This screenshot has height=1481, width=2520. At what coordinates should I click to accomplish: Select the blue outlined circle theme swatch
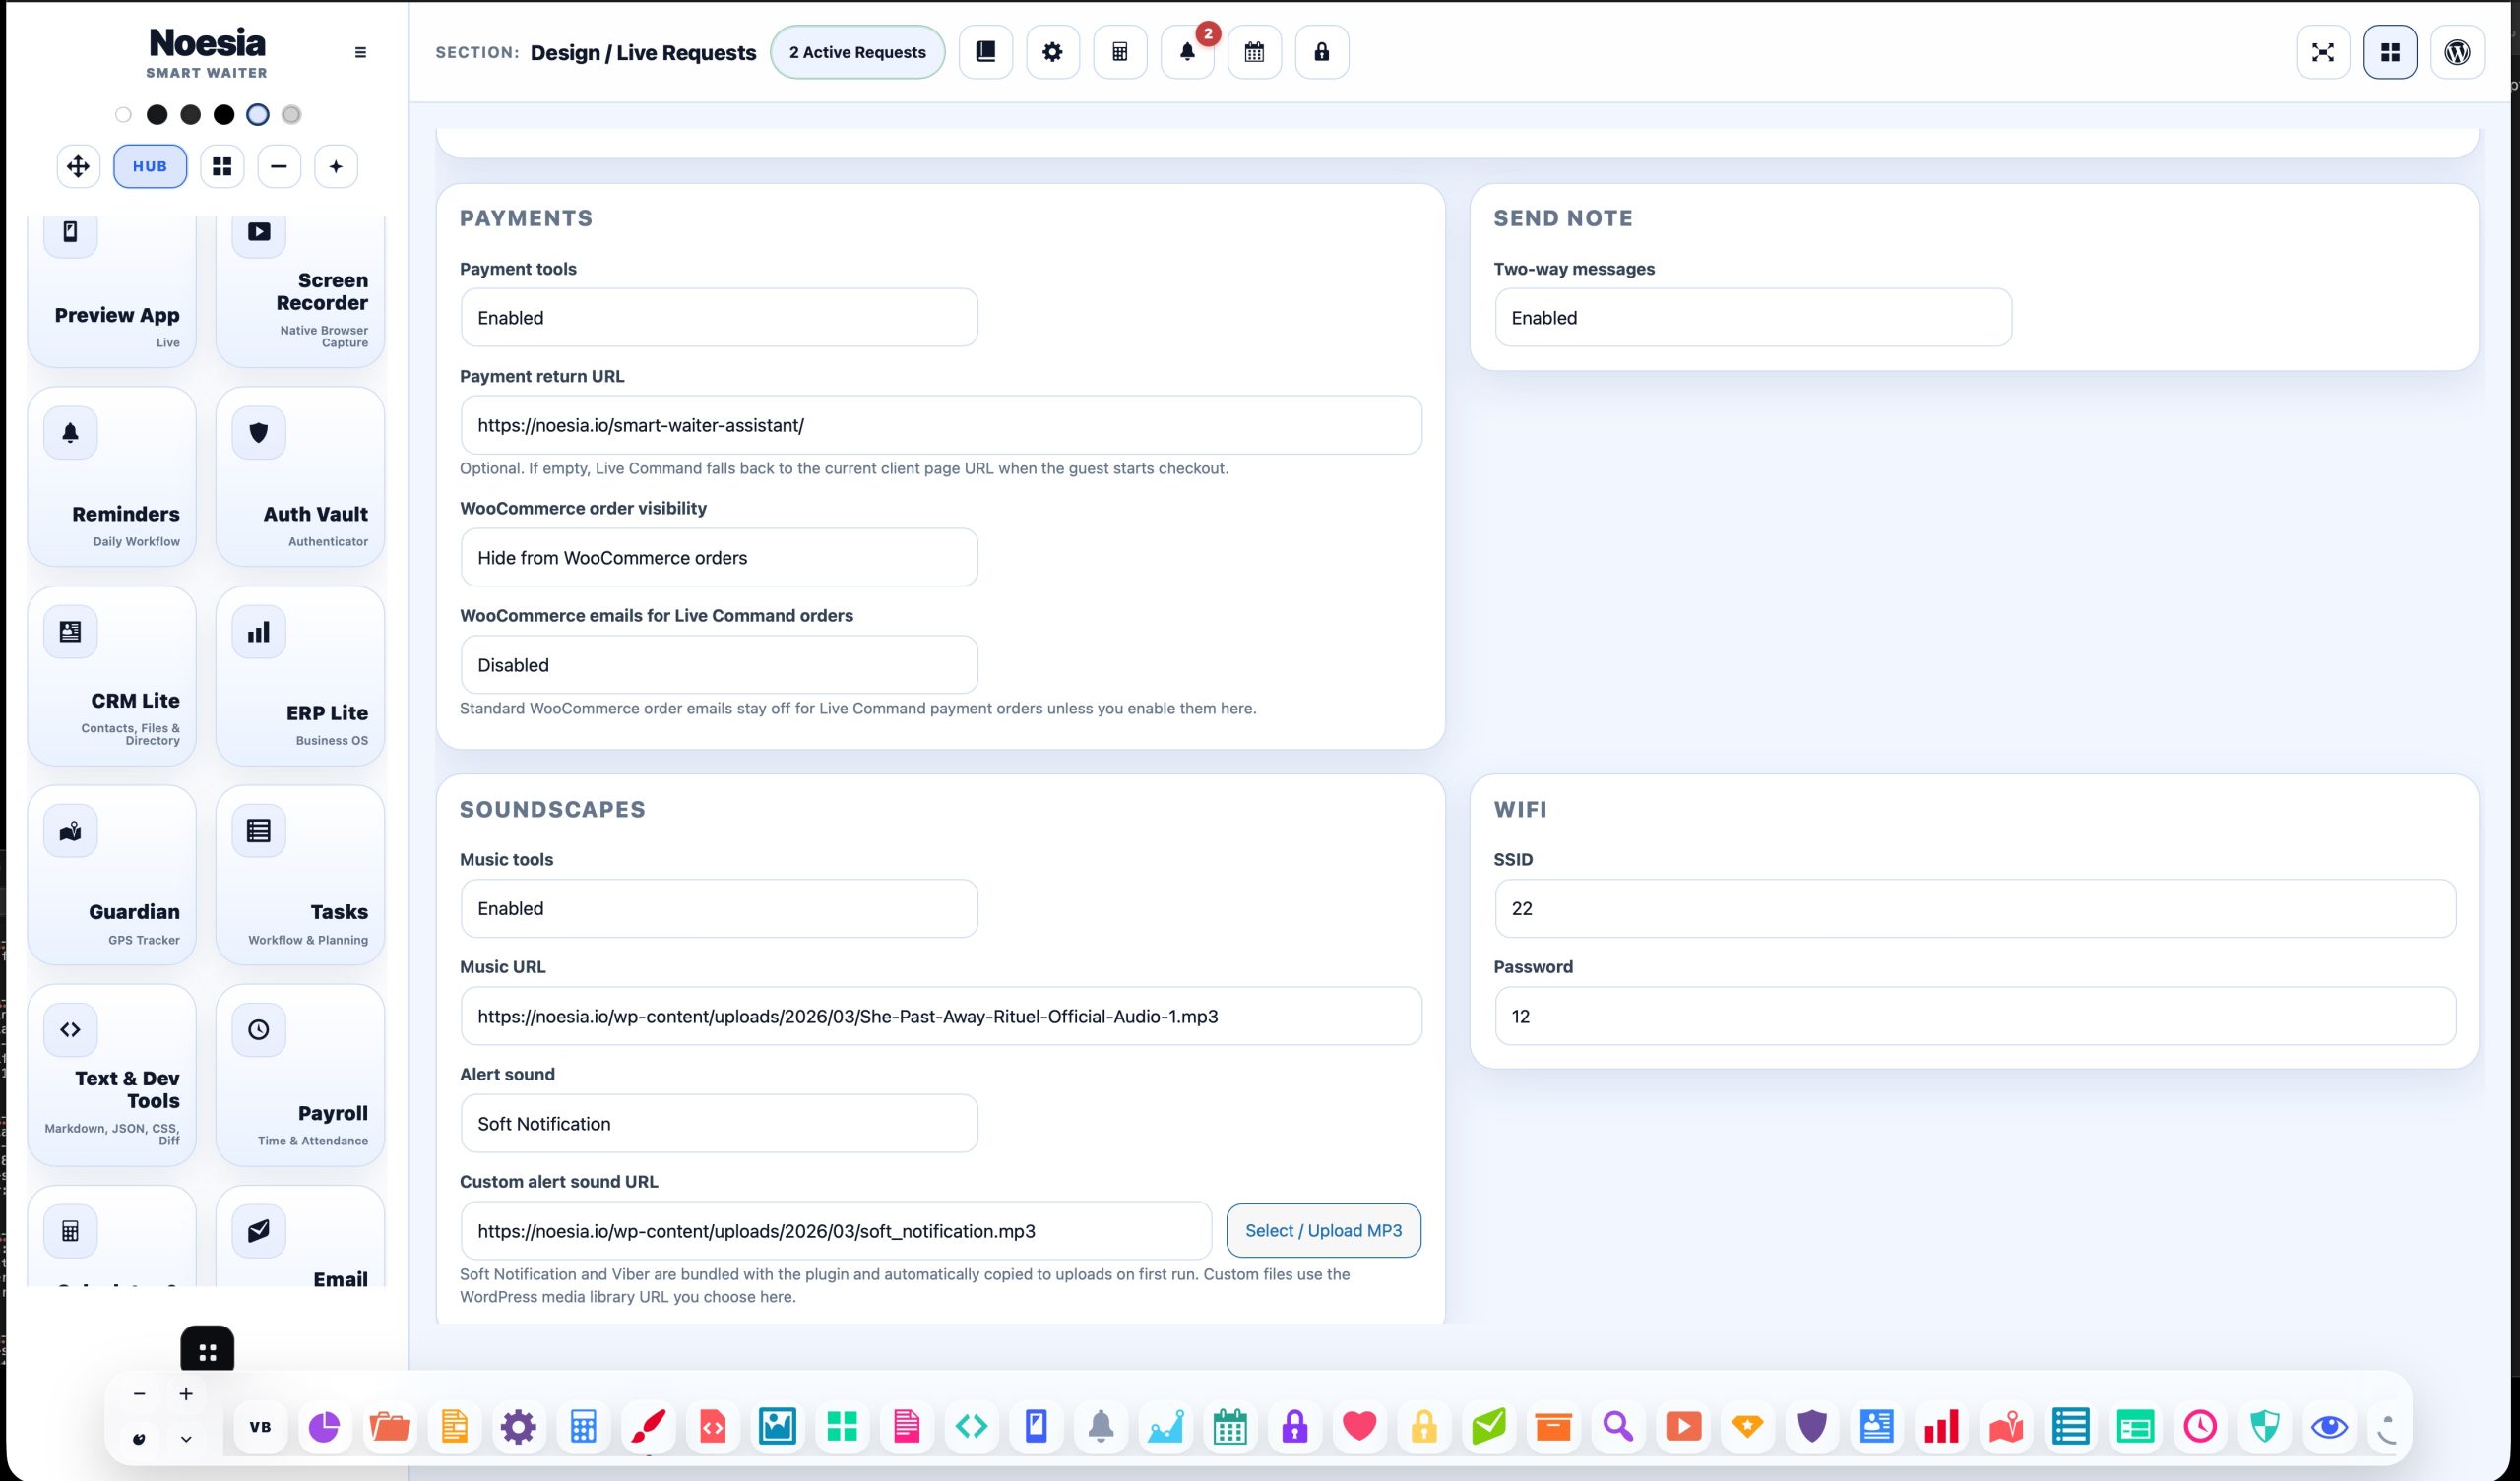coord(258,115)
